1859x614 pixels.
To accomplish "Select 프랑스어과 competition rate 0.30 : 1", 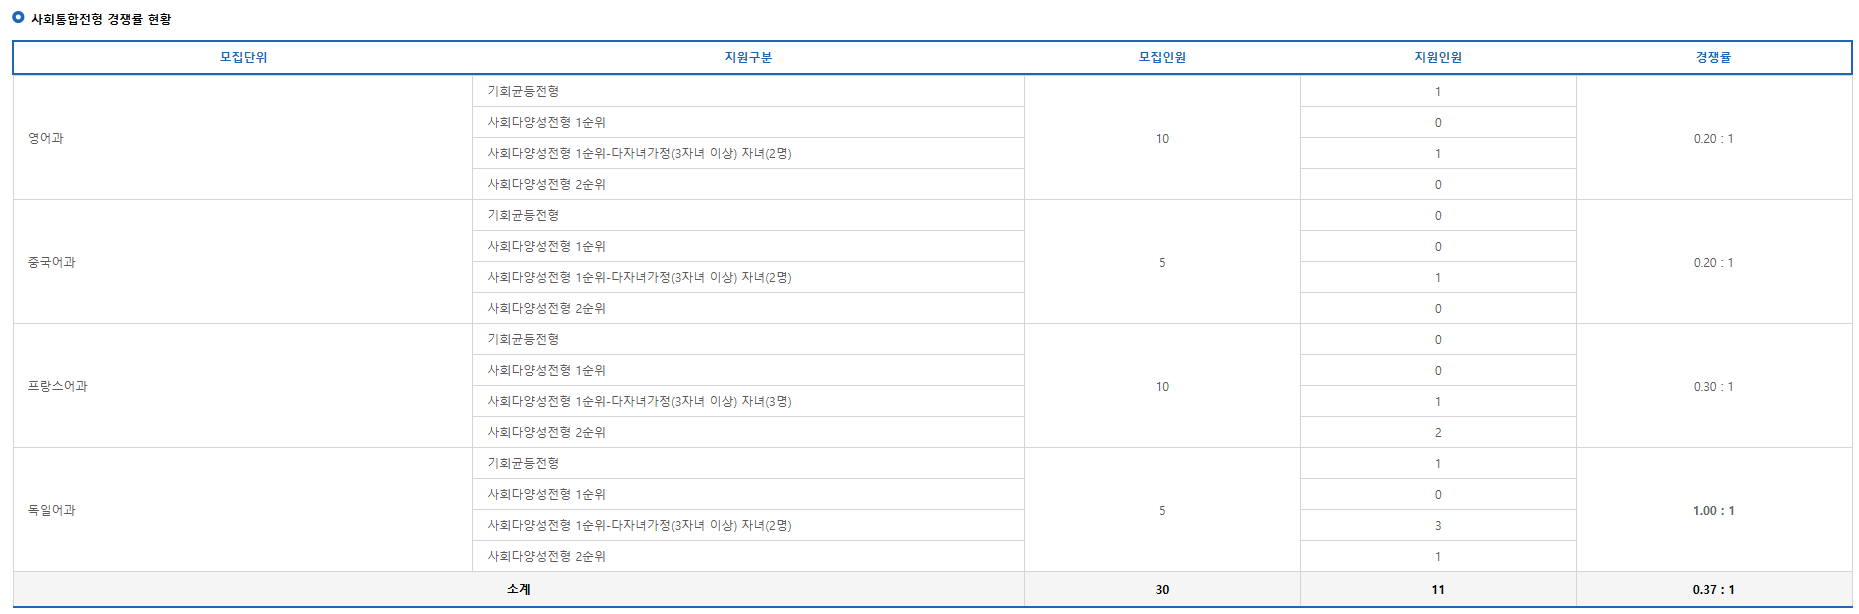I will point(1713,387).
